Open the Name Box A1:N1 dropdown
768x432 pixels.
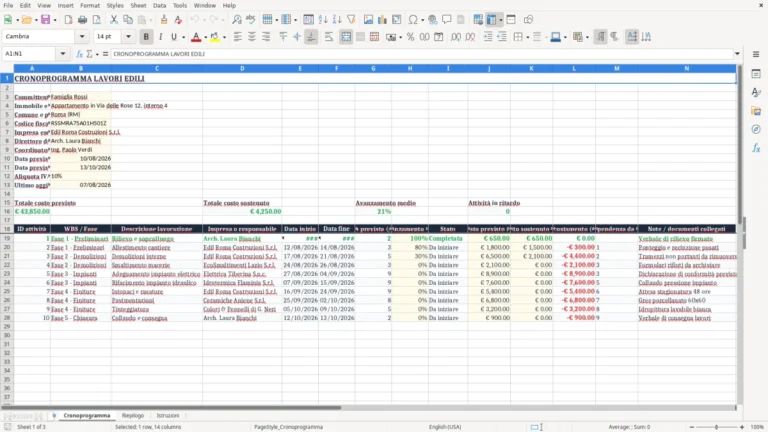pyautogui.click(x=63, y=54)
